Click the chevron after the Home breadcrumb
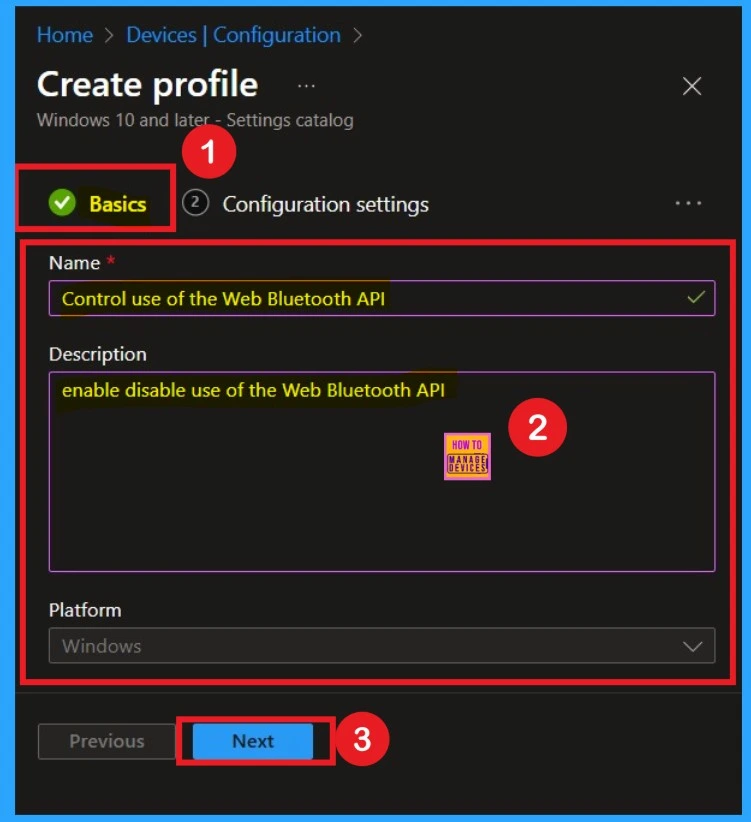 [109, 36]
